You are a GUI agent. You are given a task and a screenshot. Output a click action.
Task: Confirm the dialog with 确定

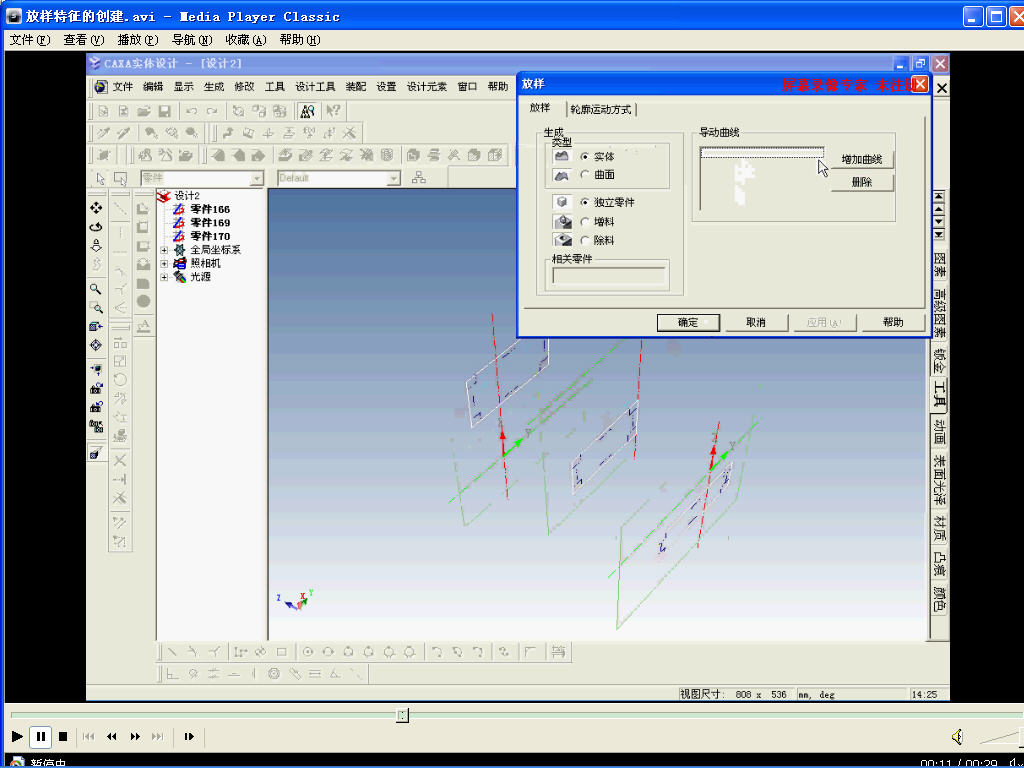tap(688, 323)
